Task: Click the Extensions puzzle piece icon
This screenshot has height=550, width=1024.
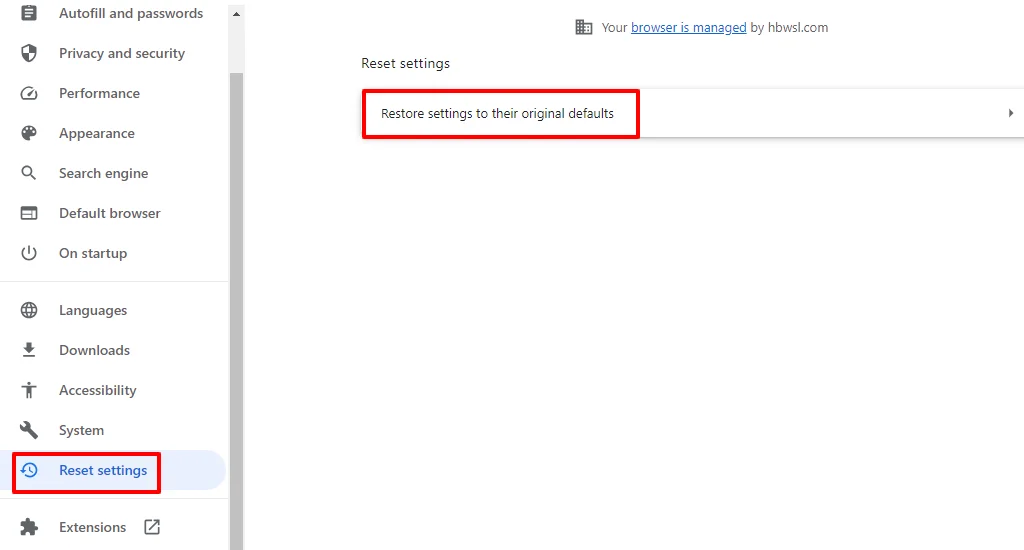Action: click(x=29, y=526)
